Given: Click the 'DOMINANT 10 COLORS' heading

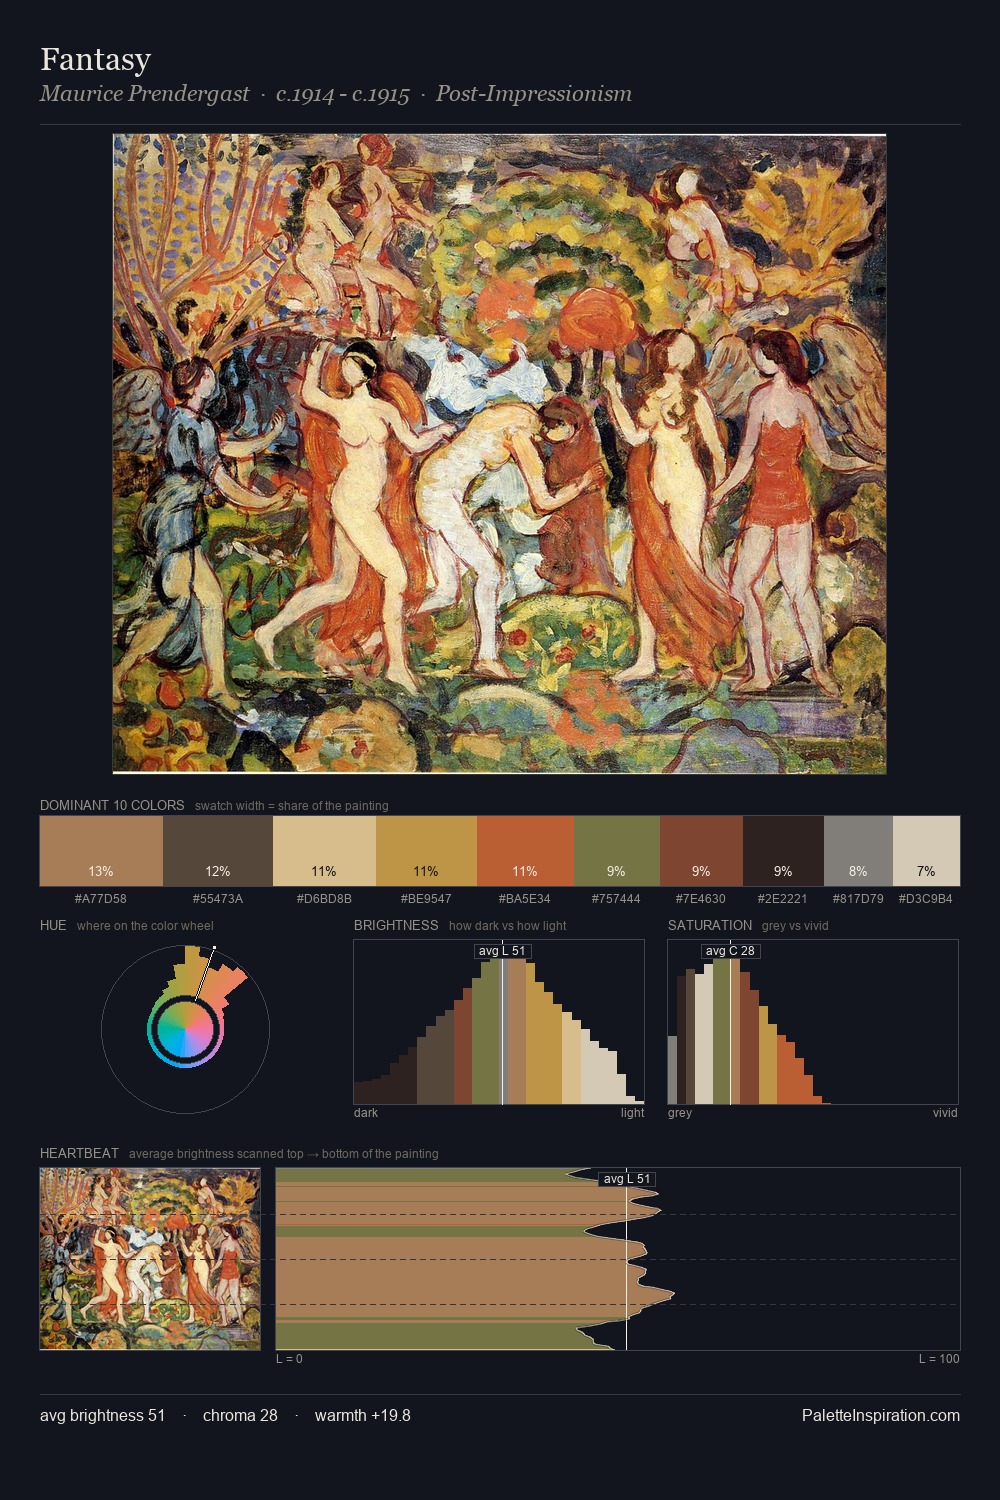Looking at the screenshot, I should pos(112,805).
